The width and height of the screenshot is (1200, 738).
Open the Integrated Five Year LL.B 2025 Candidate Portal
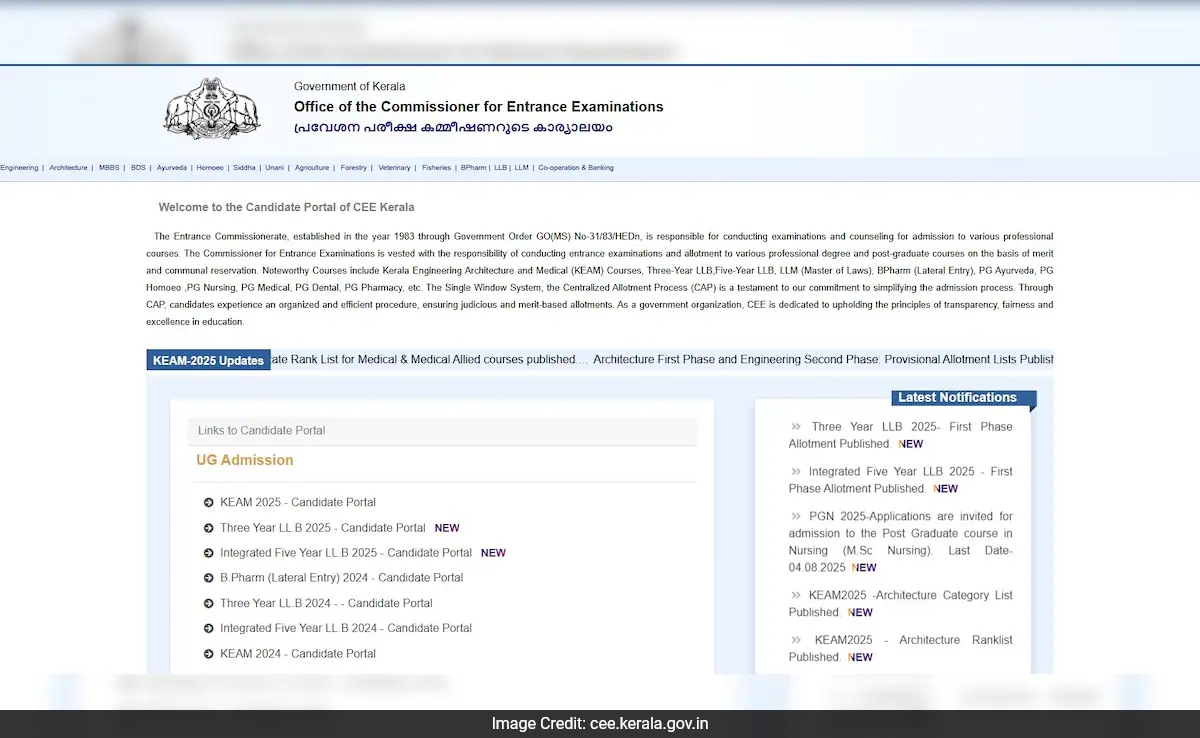click(x=344, y=552)
